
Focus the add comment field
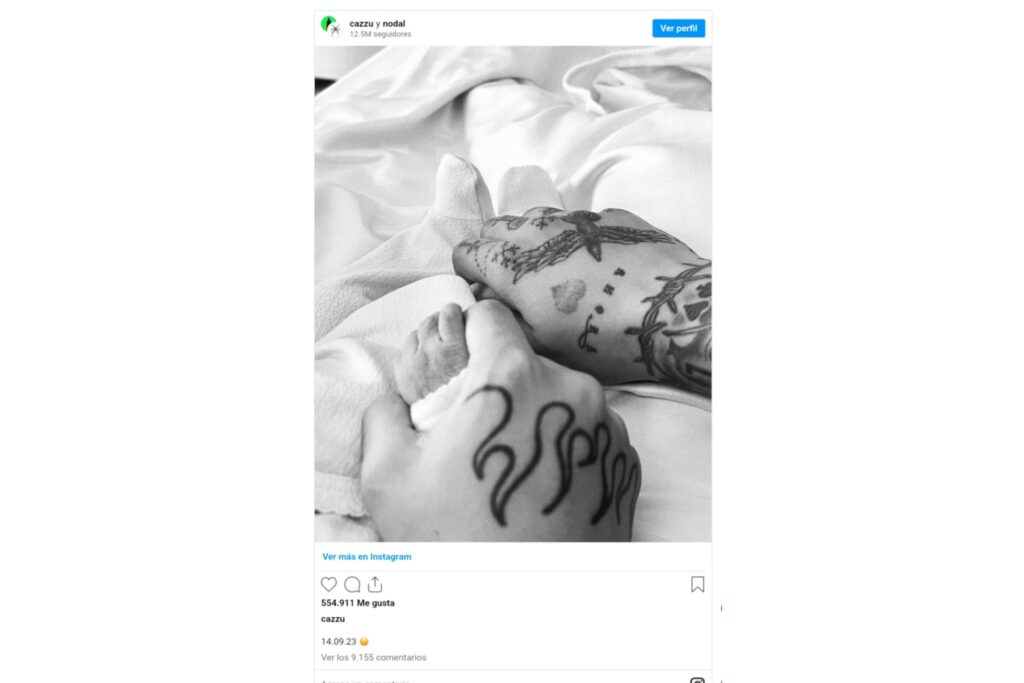[x=496, y=680]
